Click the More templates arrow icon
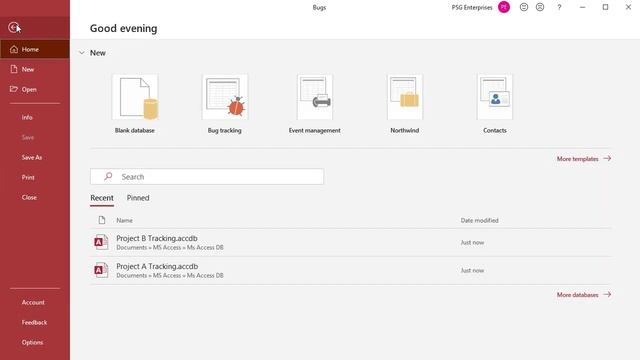This screenshot has height=360, width=640. [607, 158]
